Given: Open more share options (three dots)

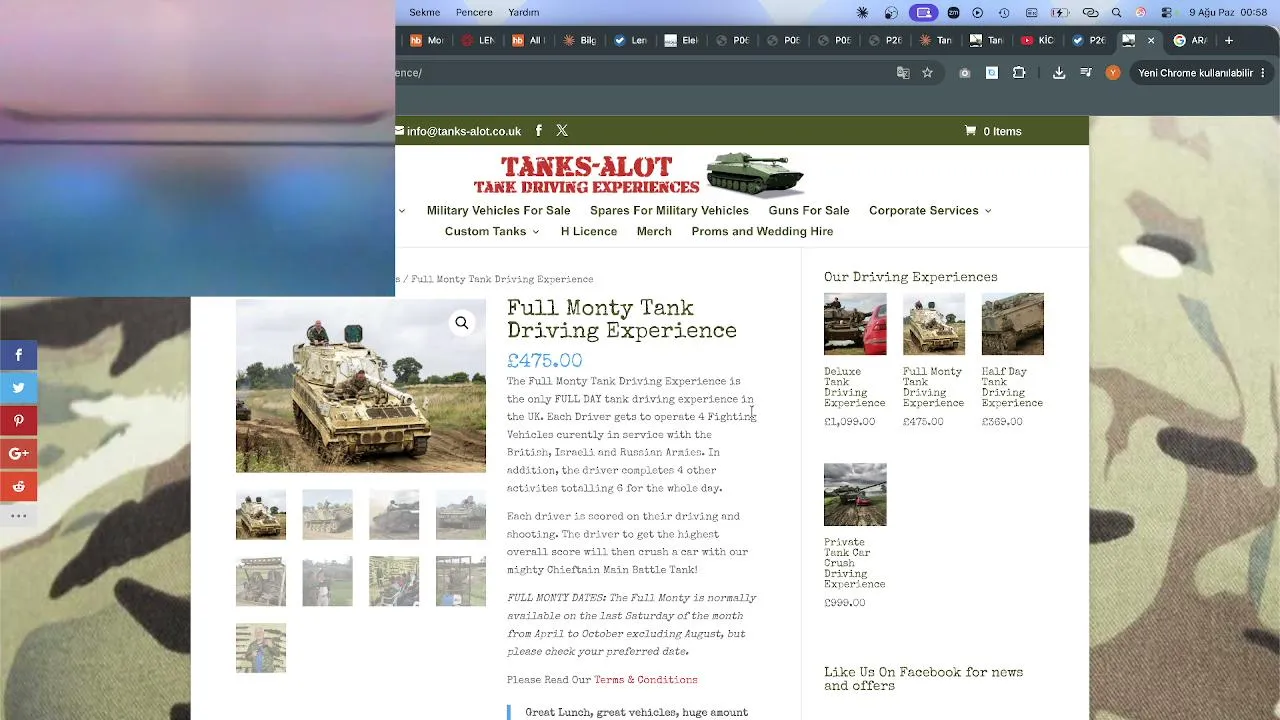Looking at the screenshot, I should coord(18,516).
